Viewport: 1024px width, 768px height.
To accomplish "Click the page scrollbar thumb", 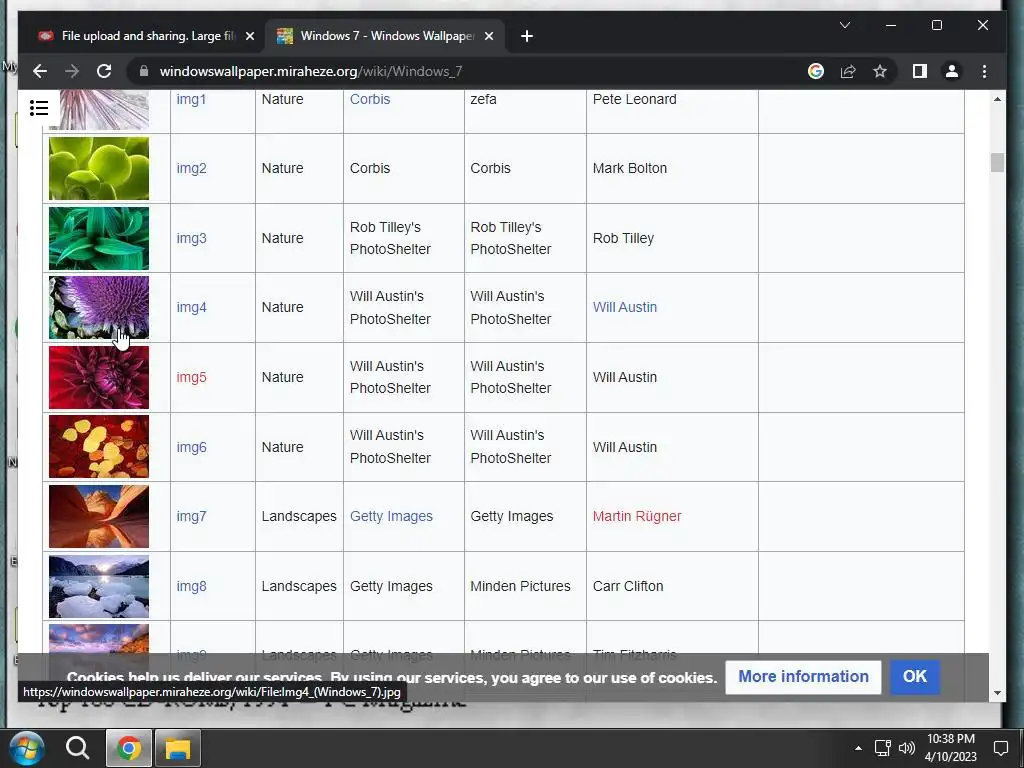I will click(x=997, y=162).
